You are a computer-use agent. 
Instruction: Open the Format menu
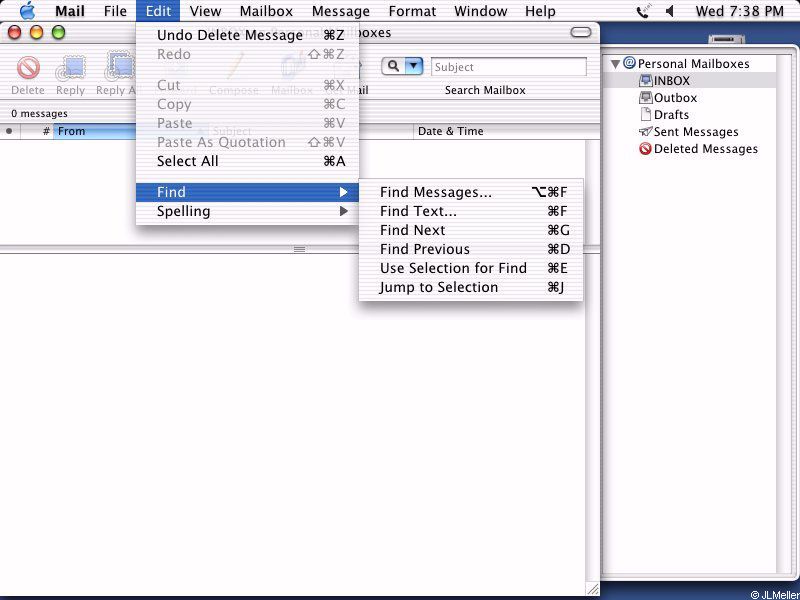[x=412, y=11]
